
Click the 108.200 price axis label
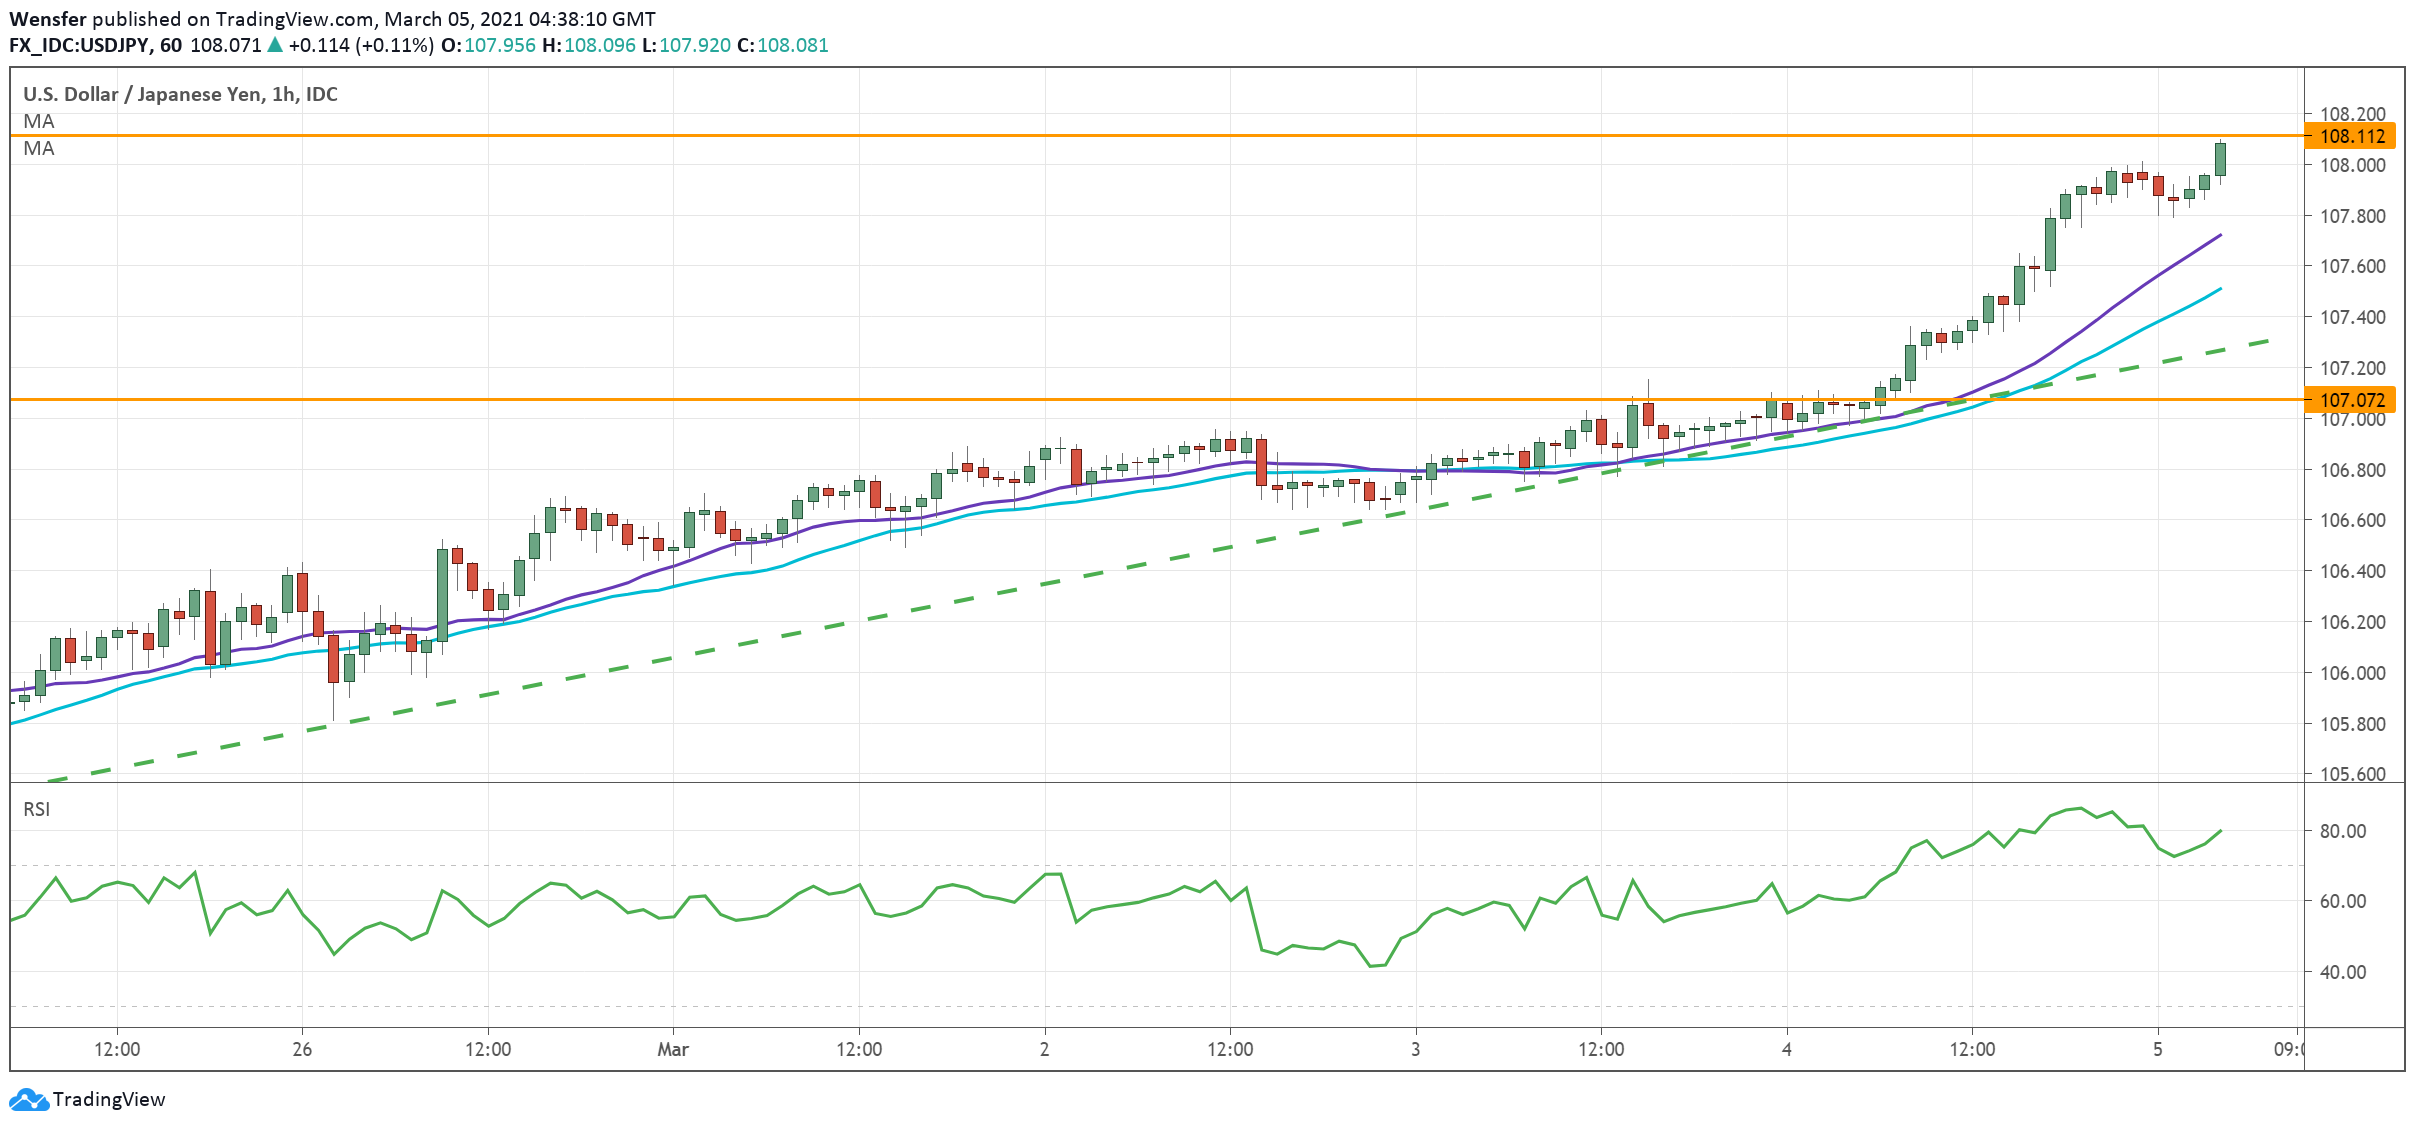tap(2352, 114)
